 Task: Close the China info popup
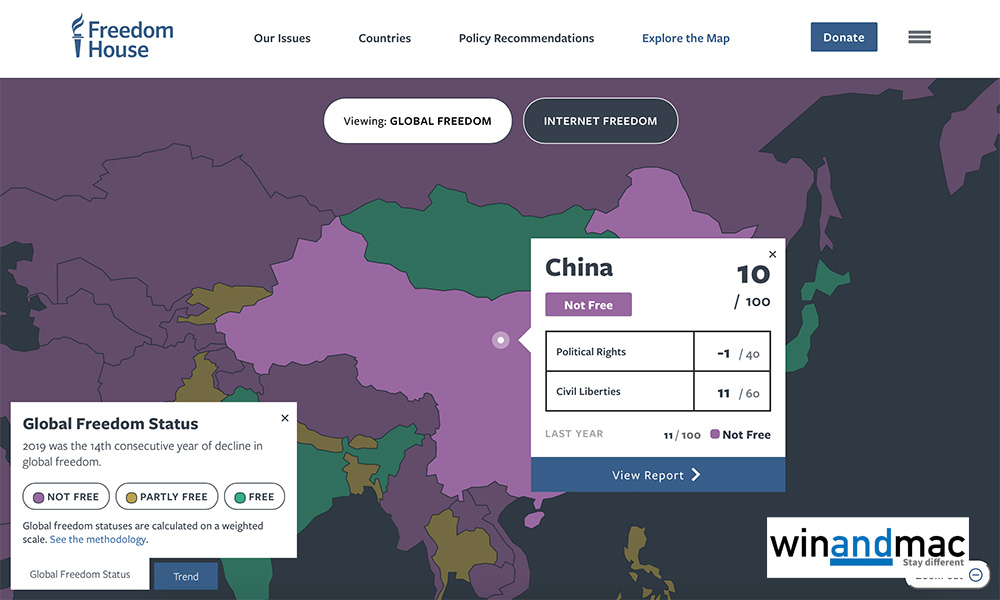pos(772,254)
